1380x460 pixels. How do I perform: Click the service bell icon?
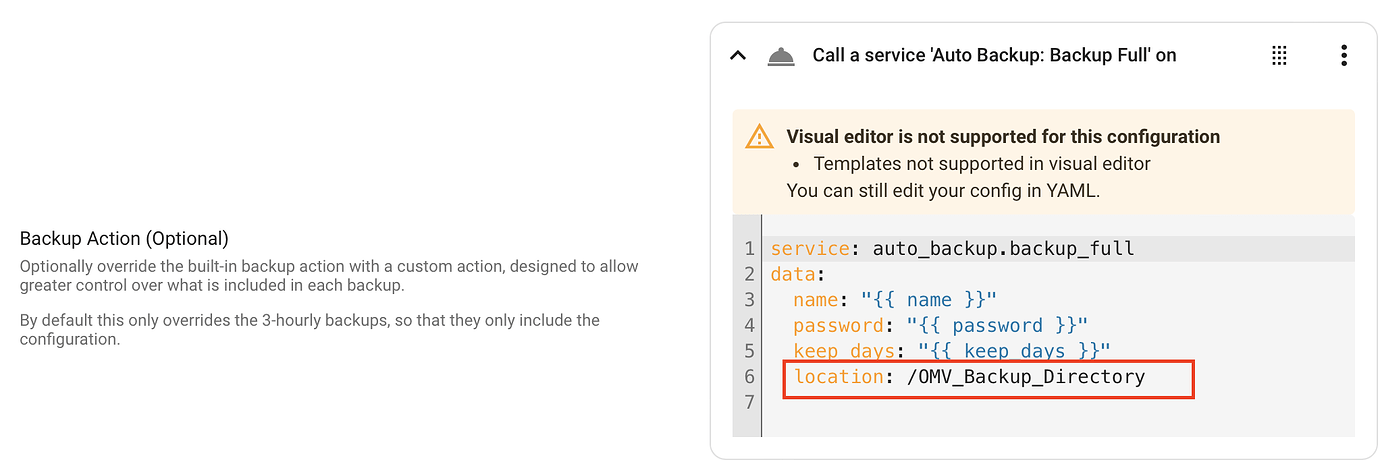coord(781,56)
